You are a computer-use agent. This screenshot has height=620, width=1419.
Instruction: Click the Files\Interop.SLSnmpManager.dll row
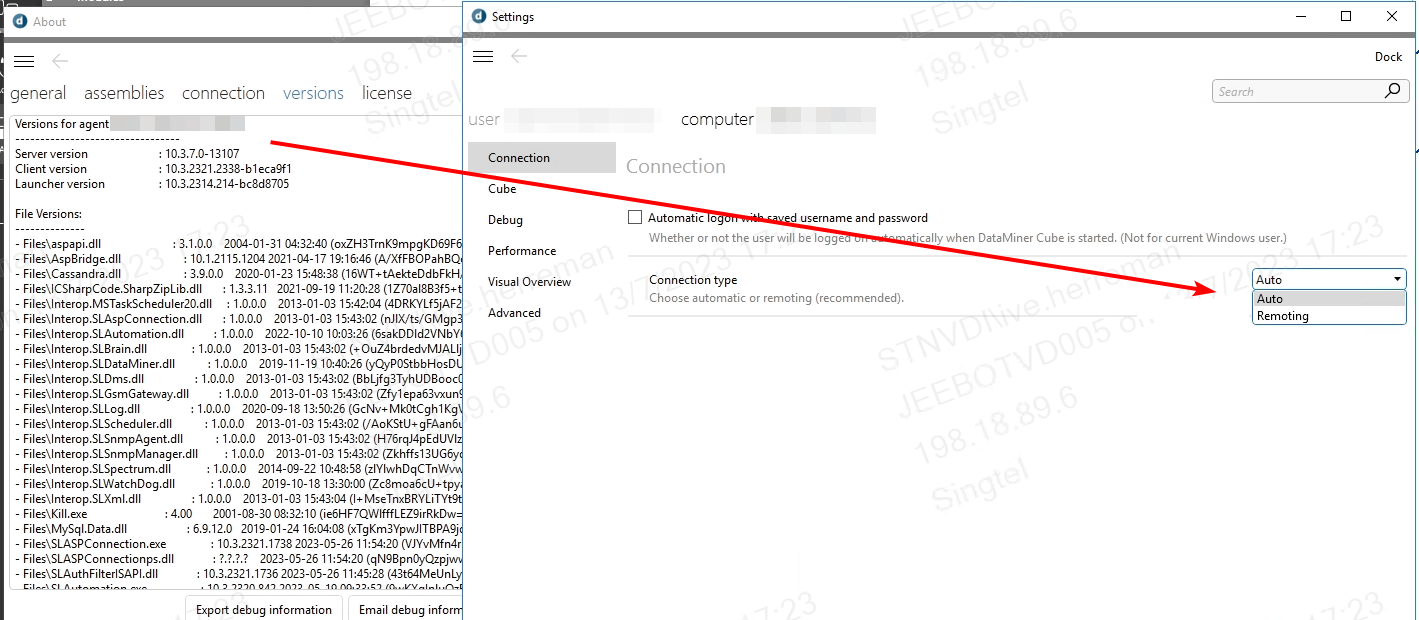pyautogui.click(x=238, y=454)
